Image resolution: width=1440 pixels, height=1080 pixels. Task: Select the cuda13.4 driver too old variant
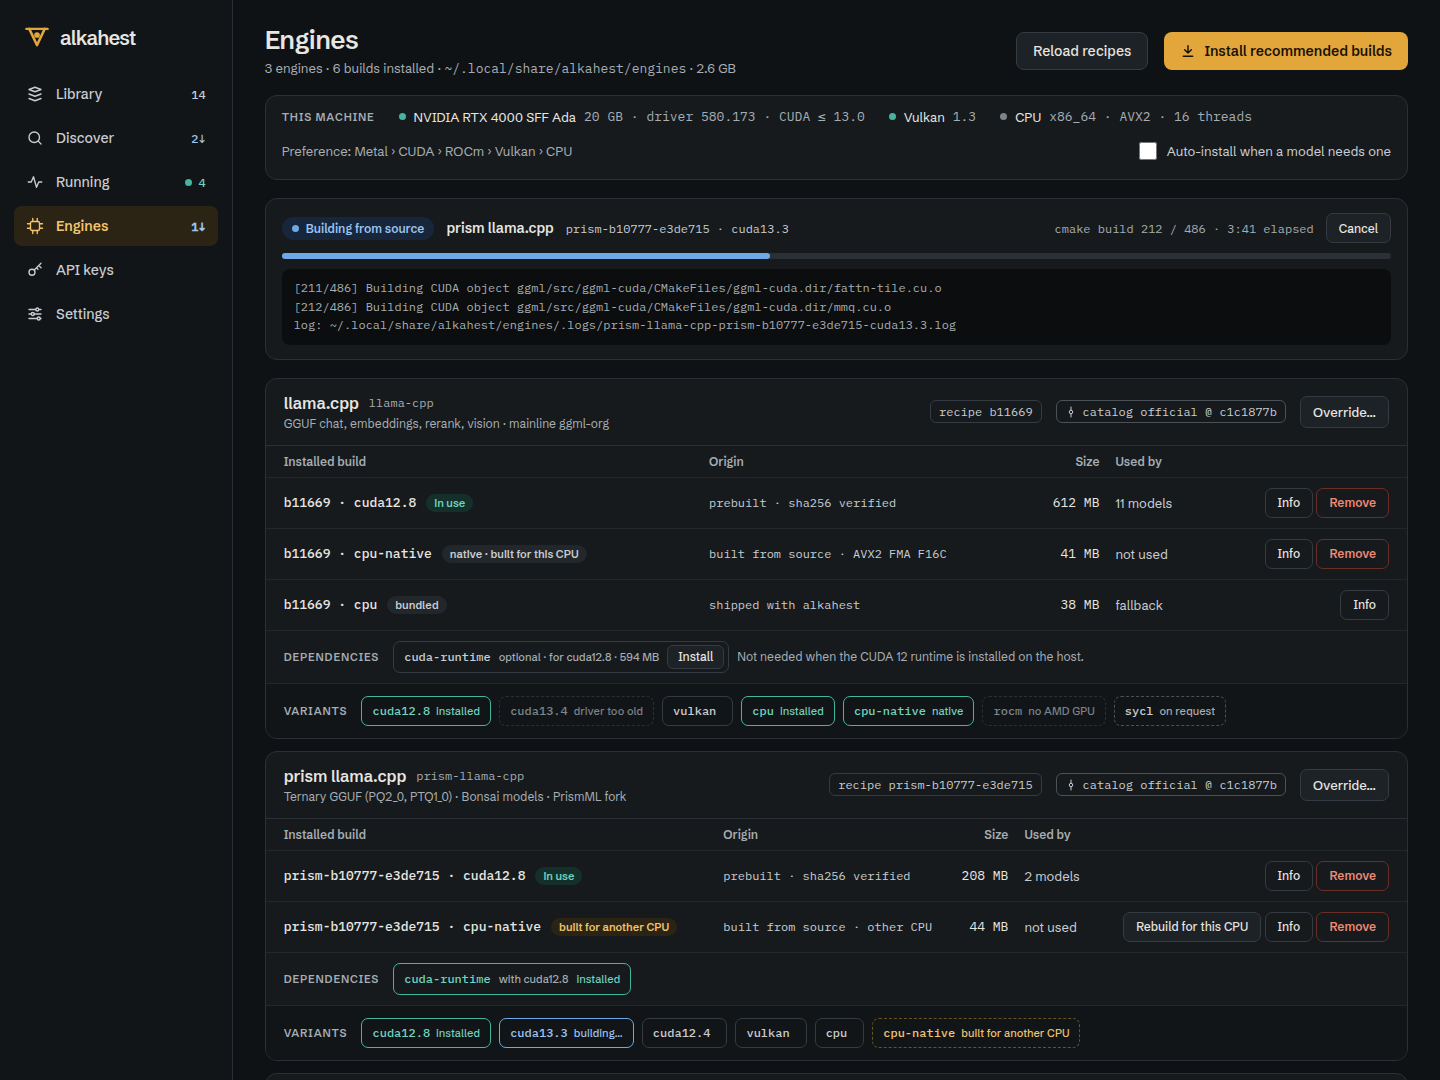tap(576, 711)
